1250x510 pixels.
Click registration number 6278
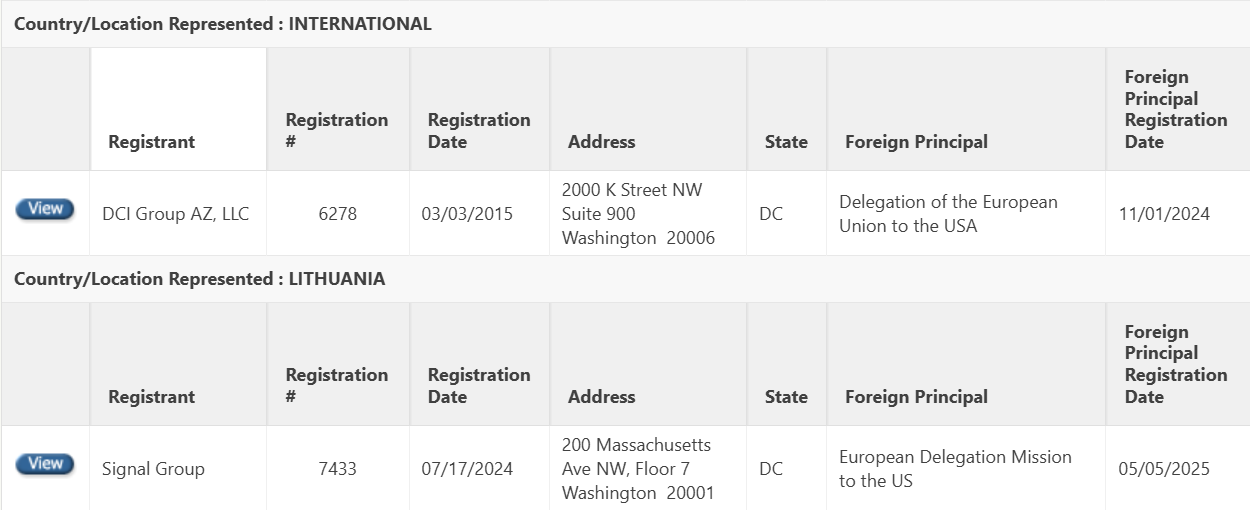(338, 214)
